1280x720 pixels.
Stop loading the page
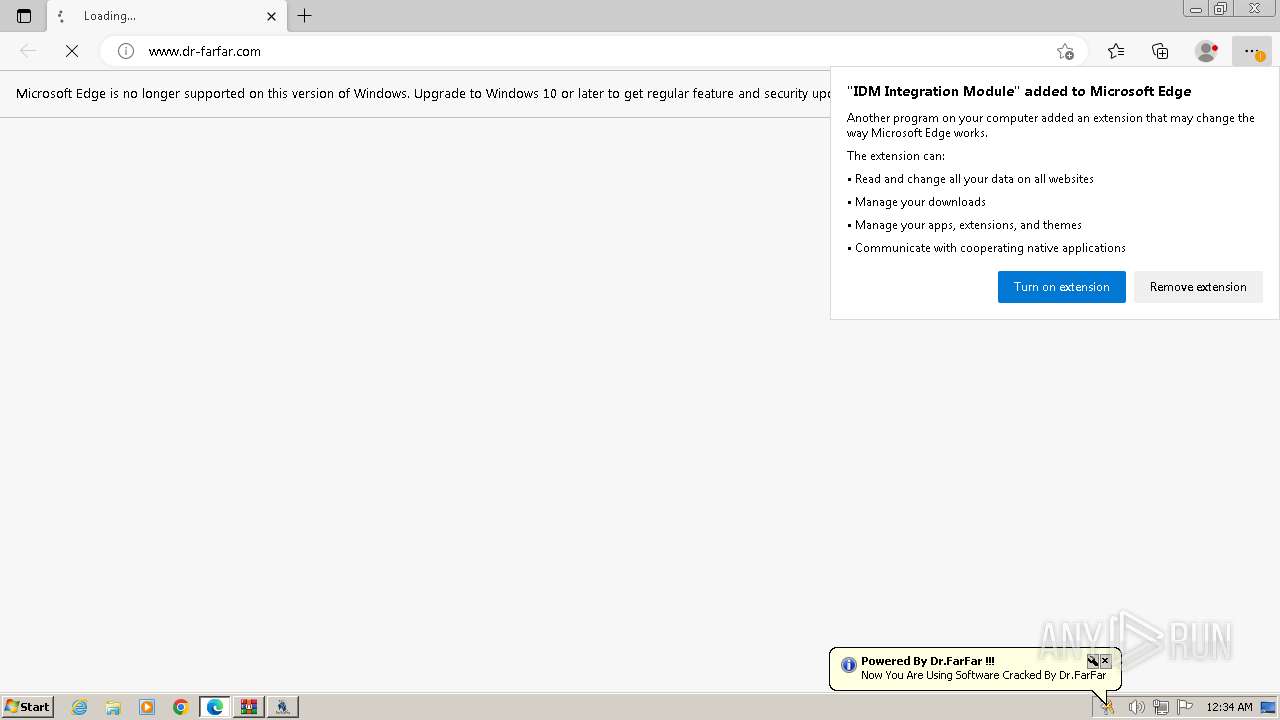coord(72,51)
